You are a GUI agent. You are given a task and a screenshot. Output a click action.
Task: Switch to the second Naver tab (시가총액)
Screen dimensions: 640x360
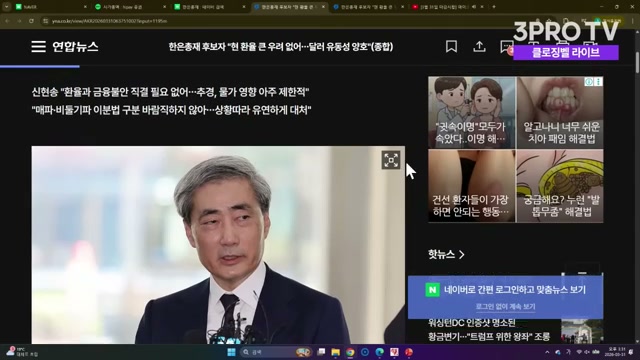point(130,7)
